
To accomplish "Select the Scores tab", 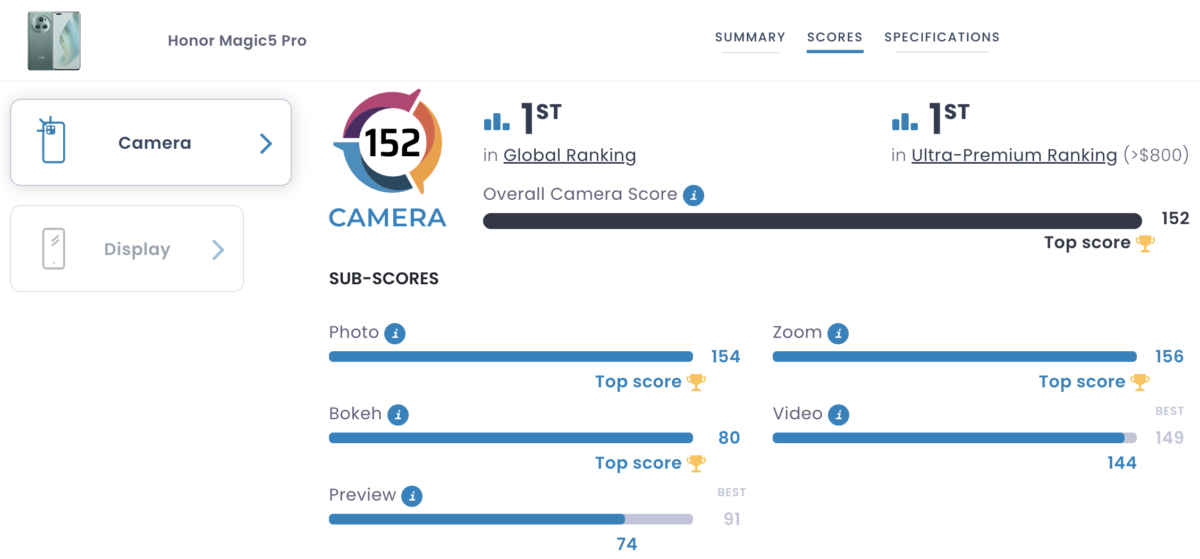I will click(x=835, y=38).
